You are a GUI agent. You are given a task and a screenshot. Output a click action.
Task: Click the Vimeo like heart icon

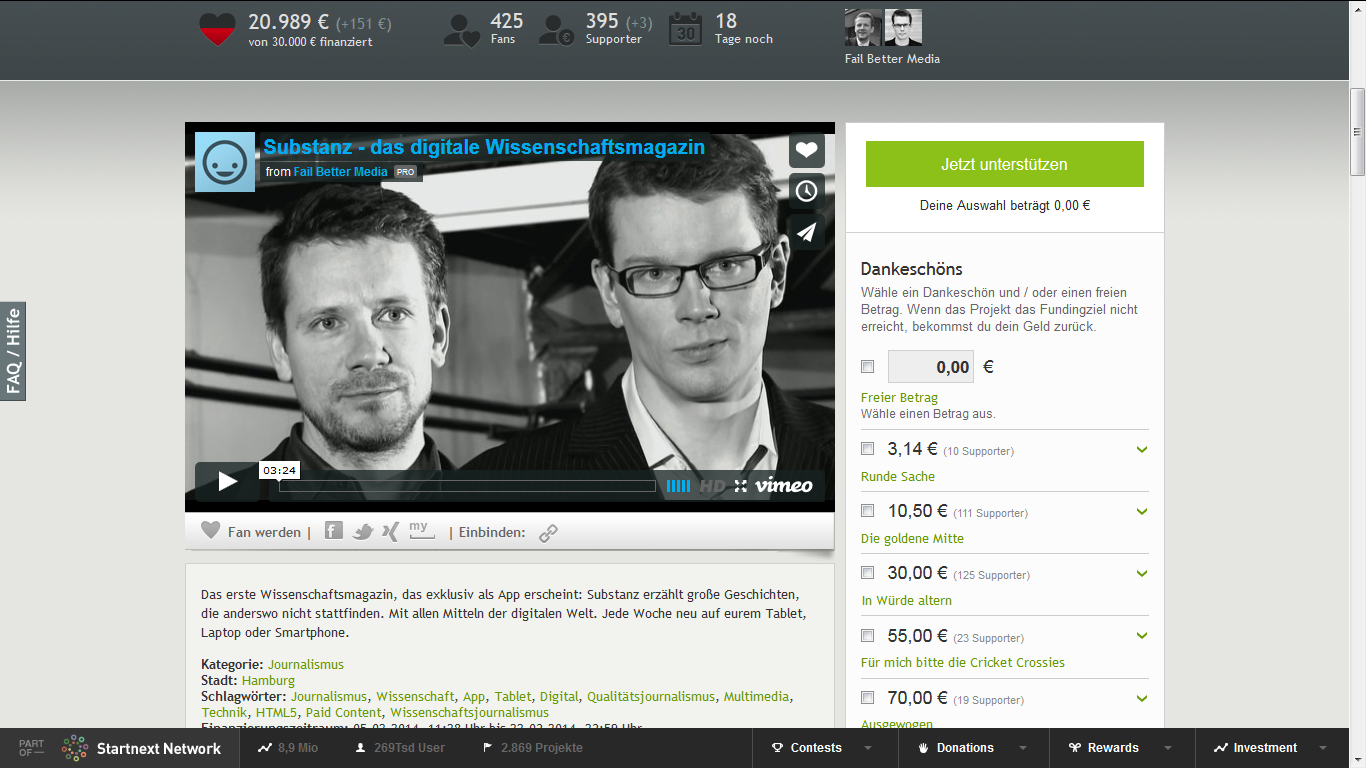point(807,151)
